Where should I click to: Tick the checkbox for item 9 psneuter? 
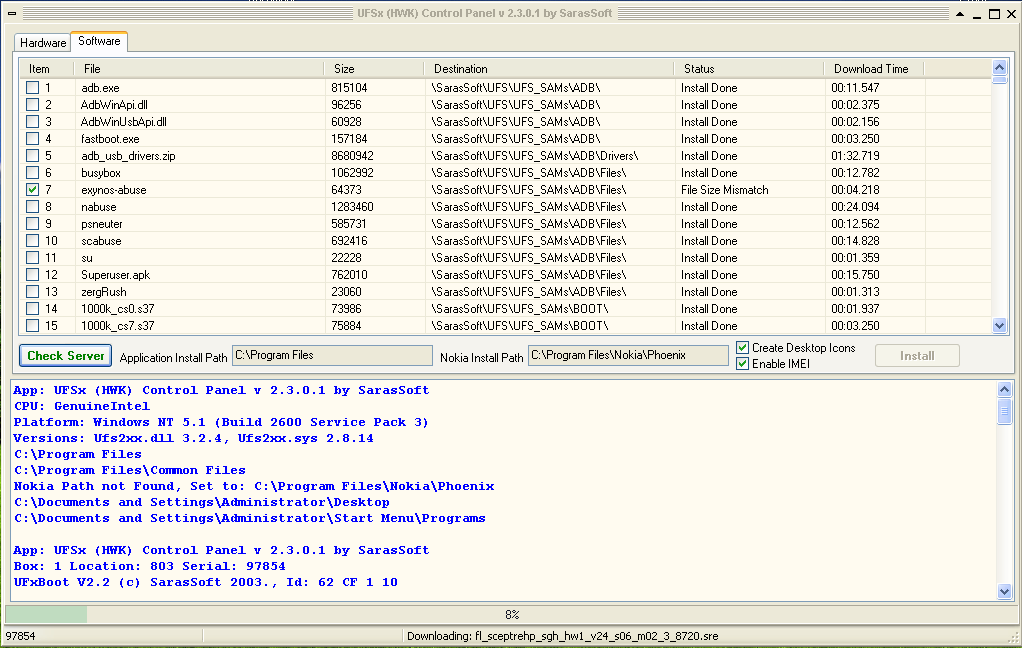[33, 224]
